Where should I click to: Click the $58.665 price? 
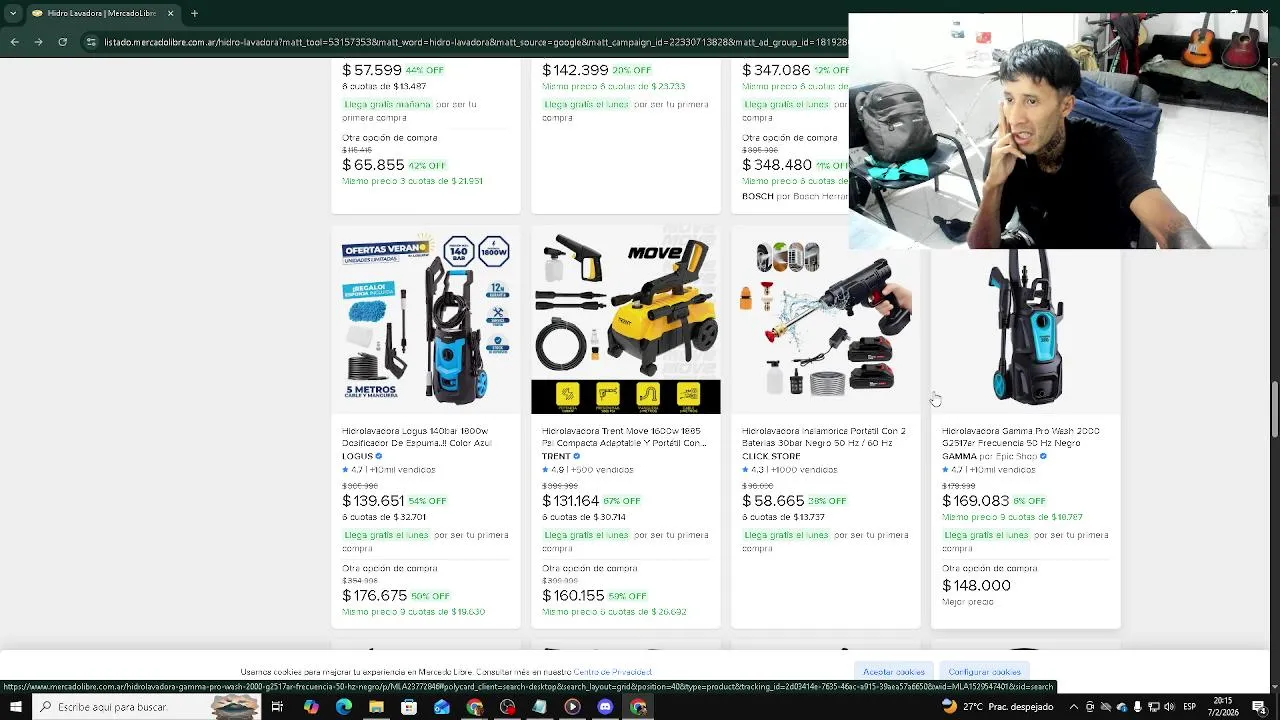click(773, 500)
